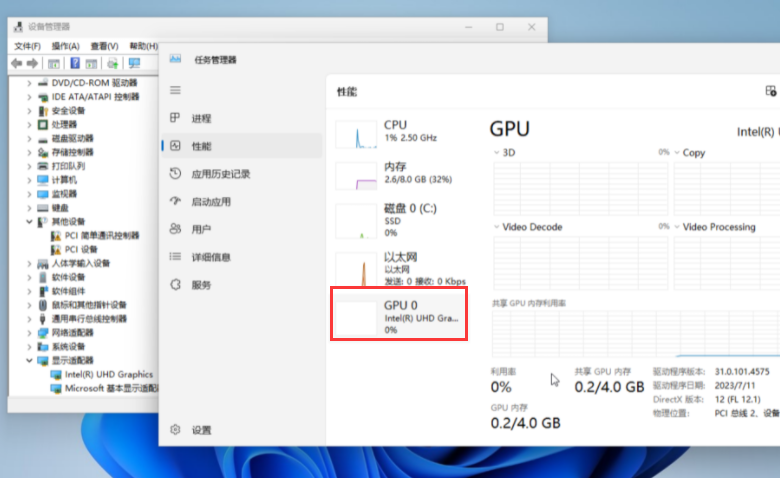The height and width of the screenshot is (478, 780).
Task: Click the Device Manager title bar icon
Action: (18, 27)
